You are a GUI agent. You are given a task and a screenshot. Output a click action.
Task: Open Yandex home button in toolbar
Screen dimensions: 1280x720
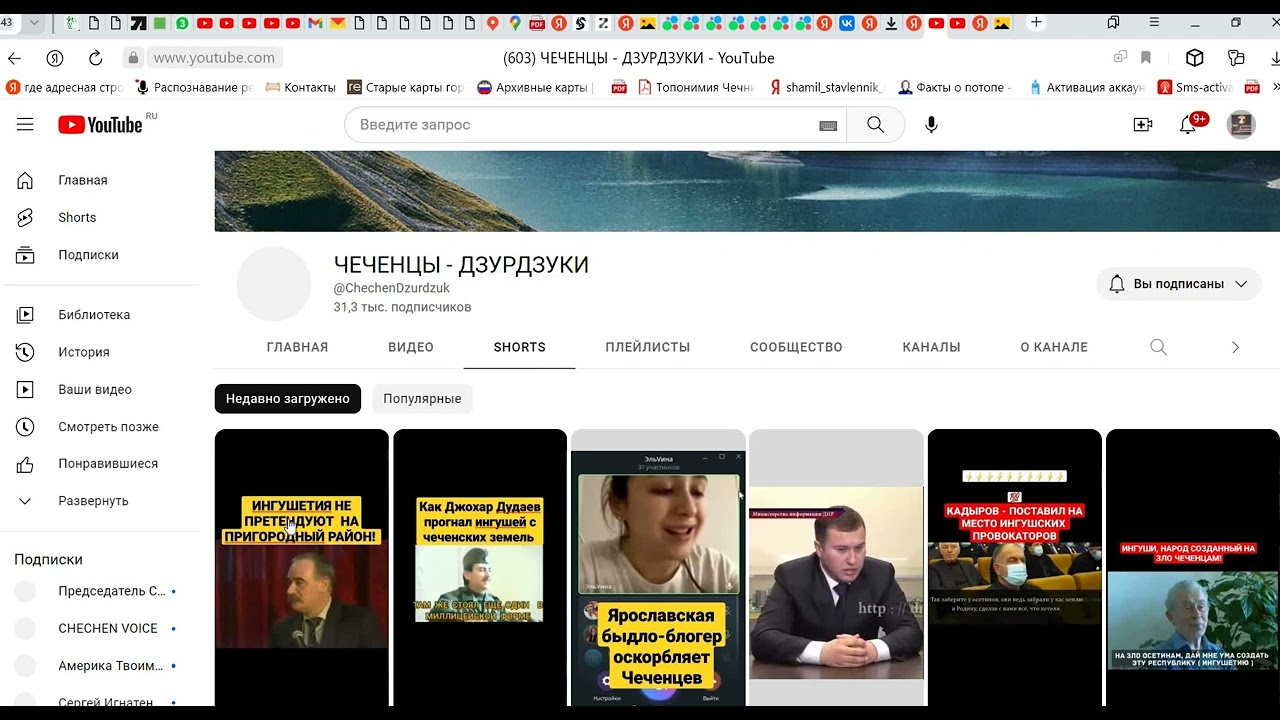coord(55,58)
